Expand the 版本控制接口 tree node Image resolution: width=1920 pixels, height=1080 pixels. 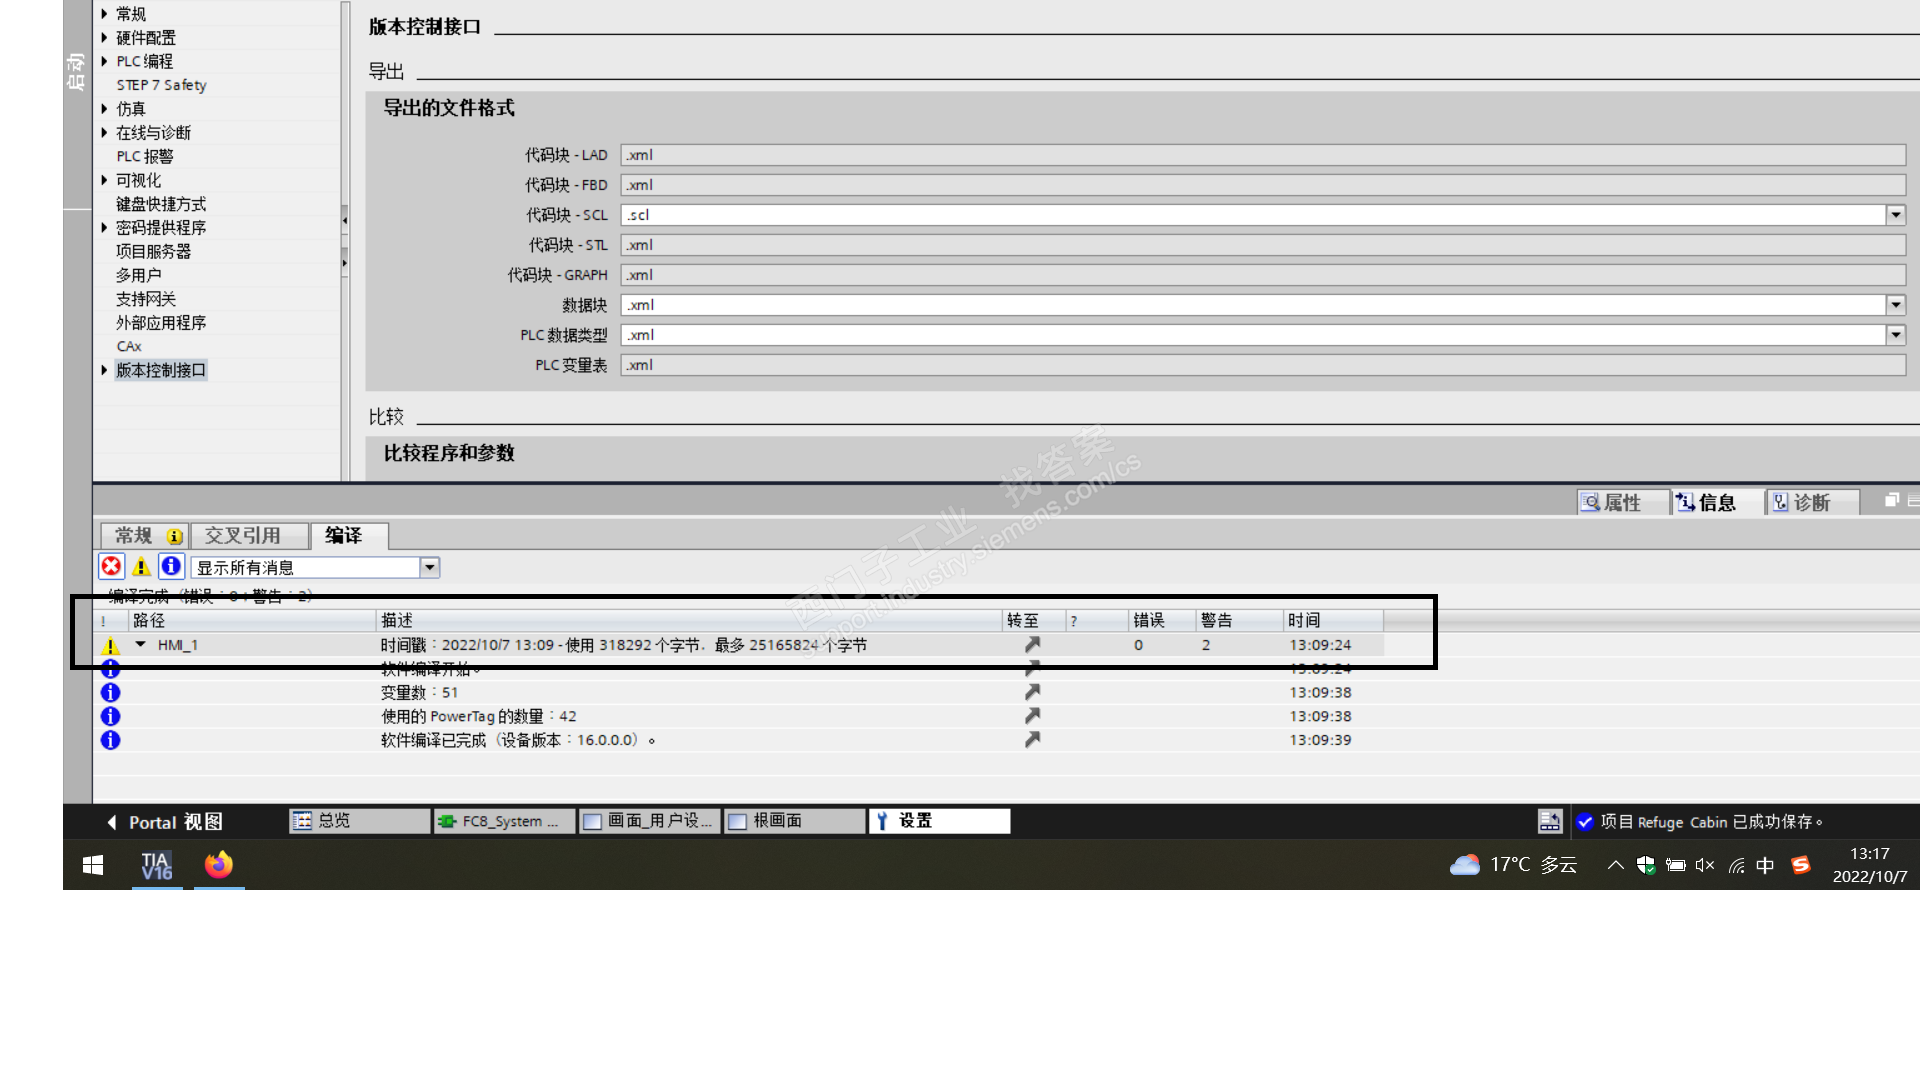[104, 370]
